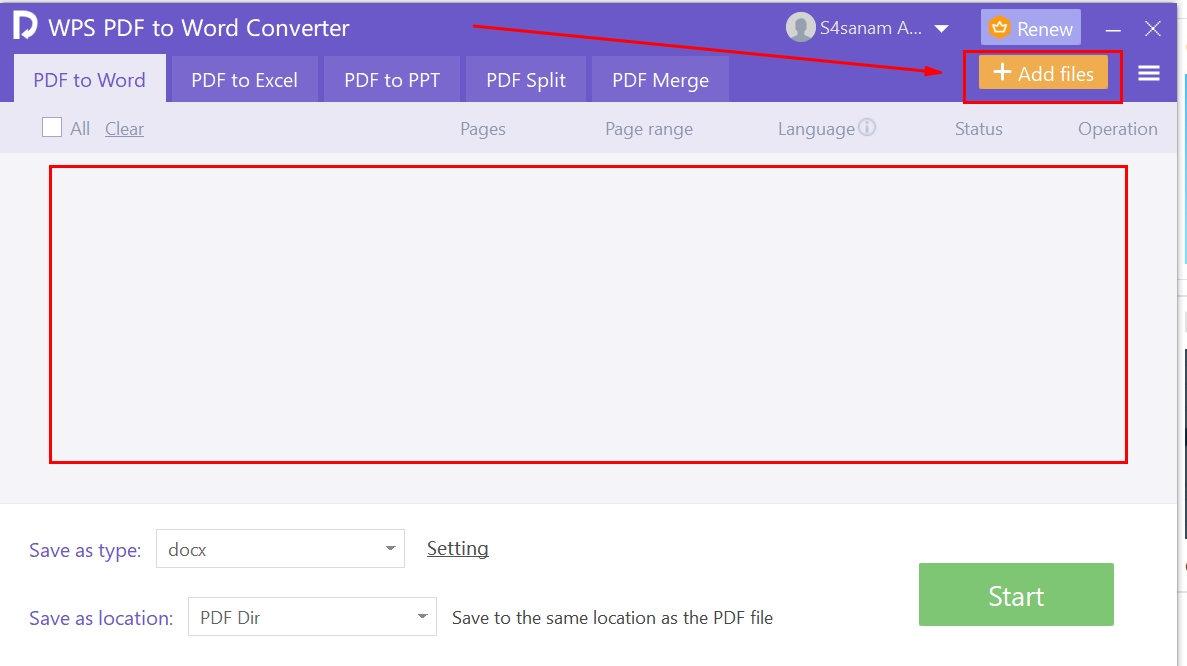
Task: Switch to the PDF to Excel tab
Action: tap(245, 79)
